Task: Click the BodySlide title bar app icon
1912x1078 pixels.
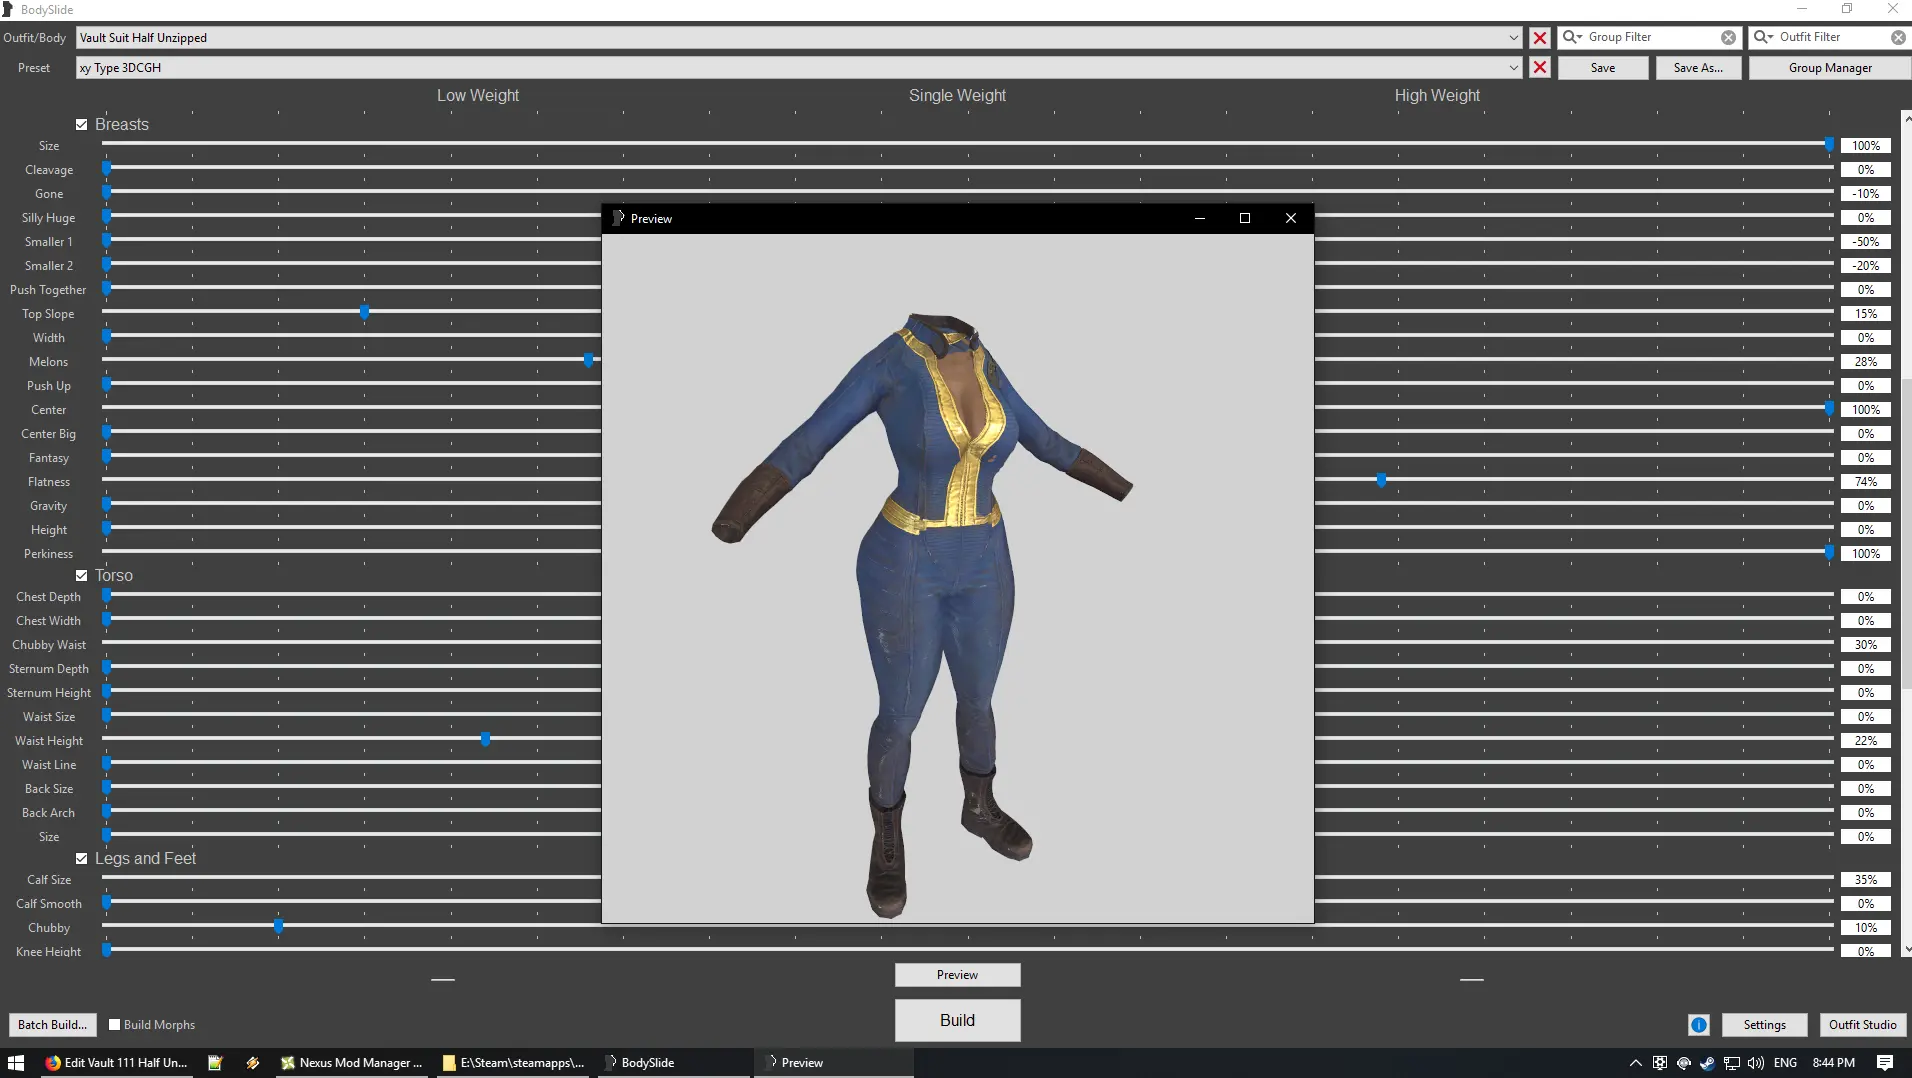Action: (x=8, y=9)
